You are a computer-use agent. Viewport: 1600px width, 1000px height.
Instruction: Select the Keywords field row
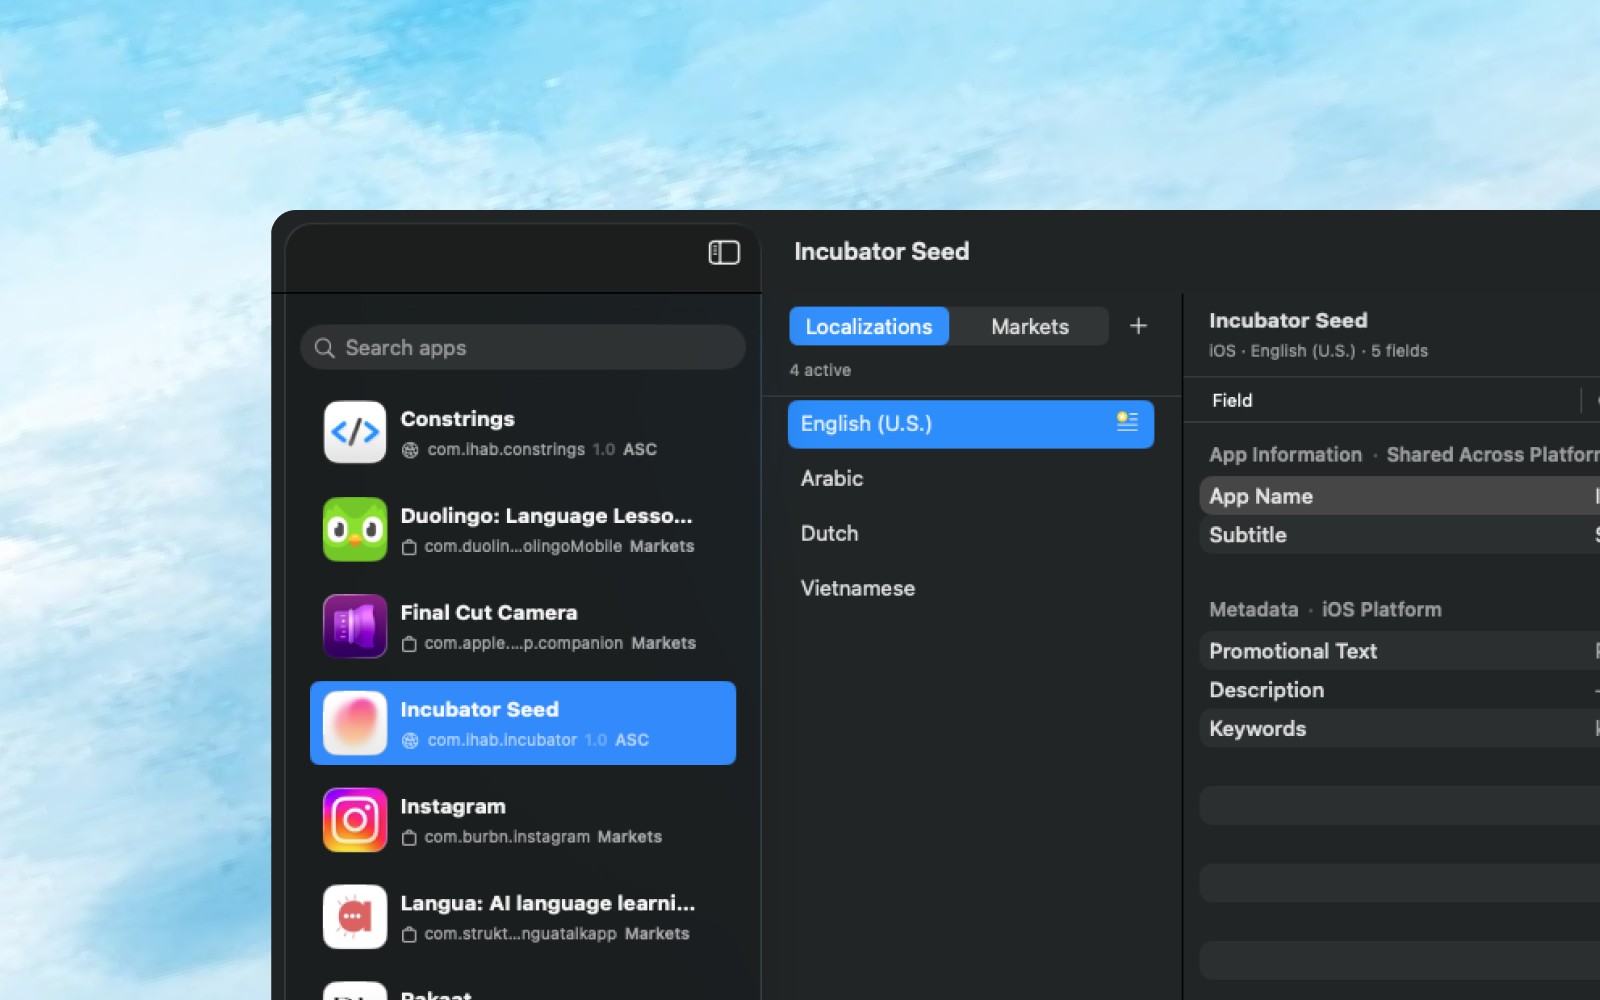pos(1400,729)
